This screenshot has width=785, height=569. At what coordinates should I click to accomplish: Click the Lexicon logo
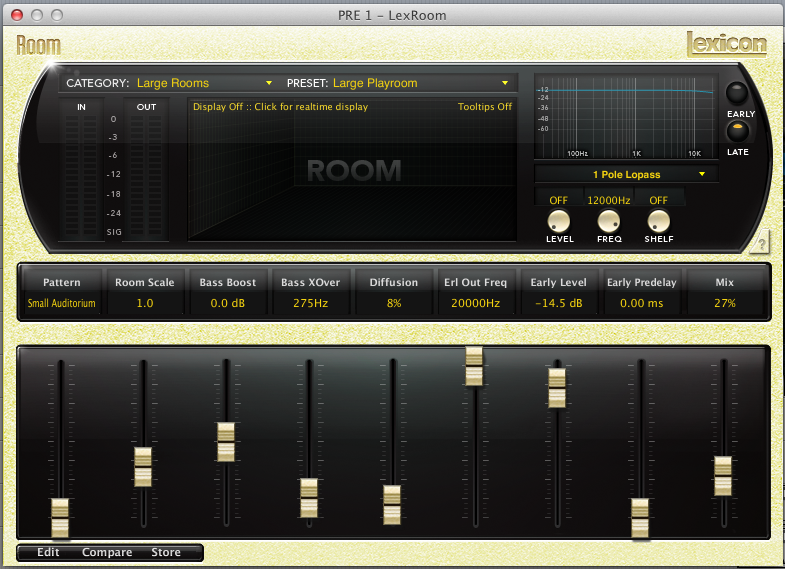click(x=726, y=44)
